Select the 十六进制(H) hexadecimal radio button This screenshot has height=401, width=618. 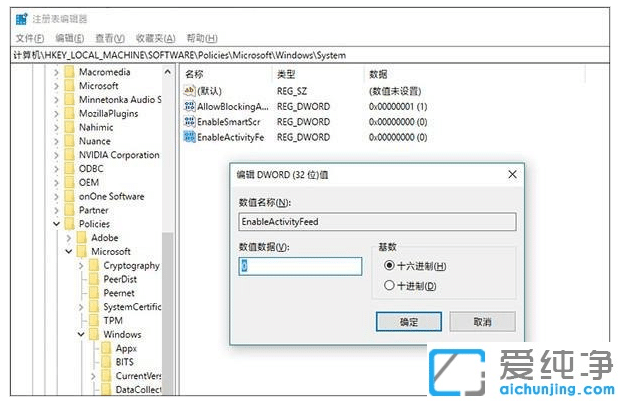tap(389, 265)
